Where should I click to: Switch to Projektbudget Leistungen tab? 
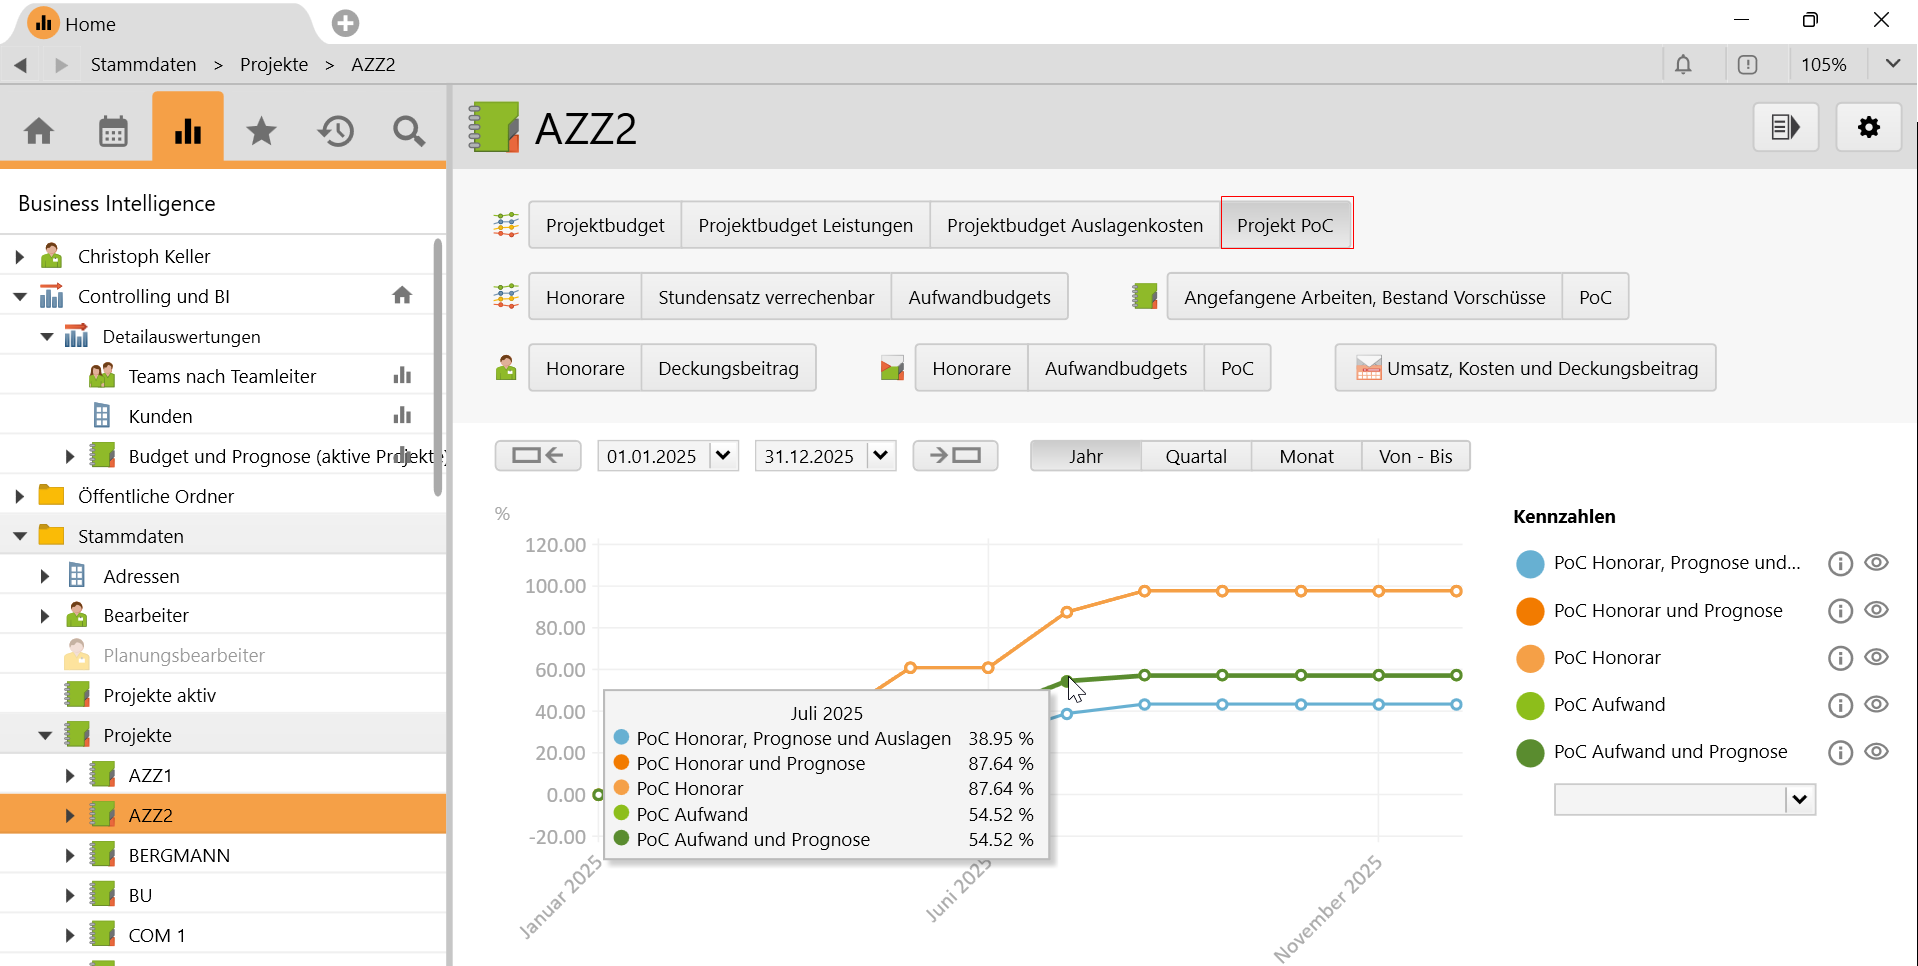click(805, 225)
